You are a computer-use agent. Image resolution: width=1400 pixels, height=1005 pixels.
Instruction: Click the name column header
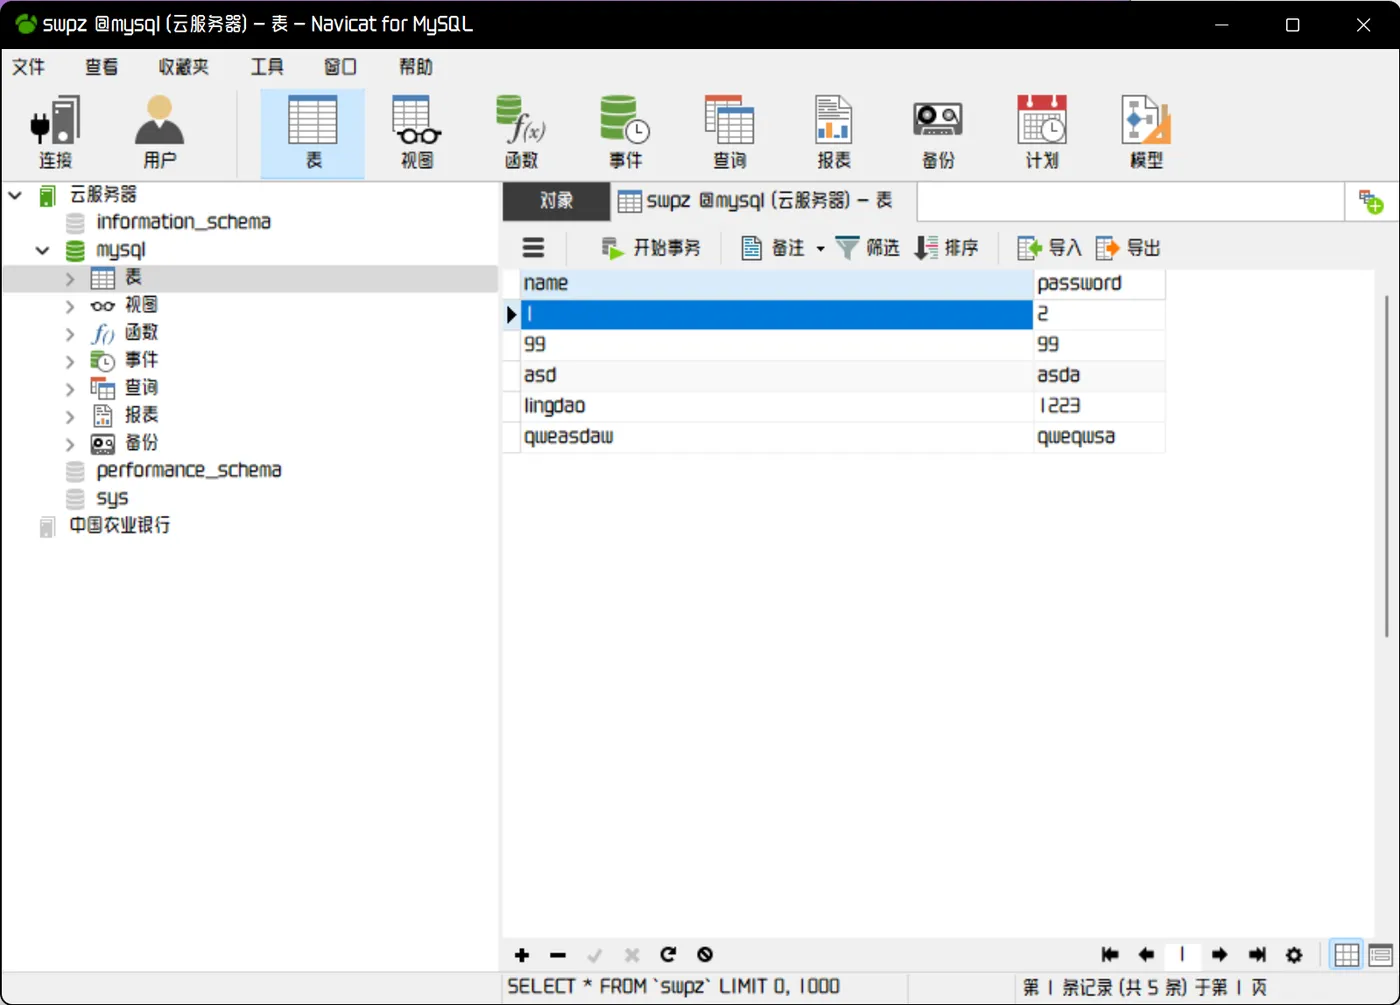point(777,284)
